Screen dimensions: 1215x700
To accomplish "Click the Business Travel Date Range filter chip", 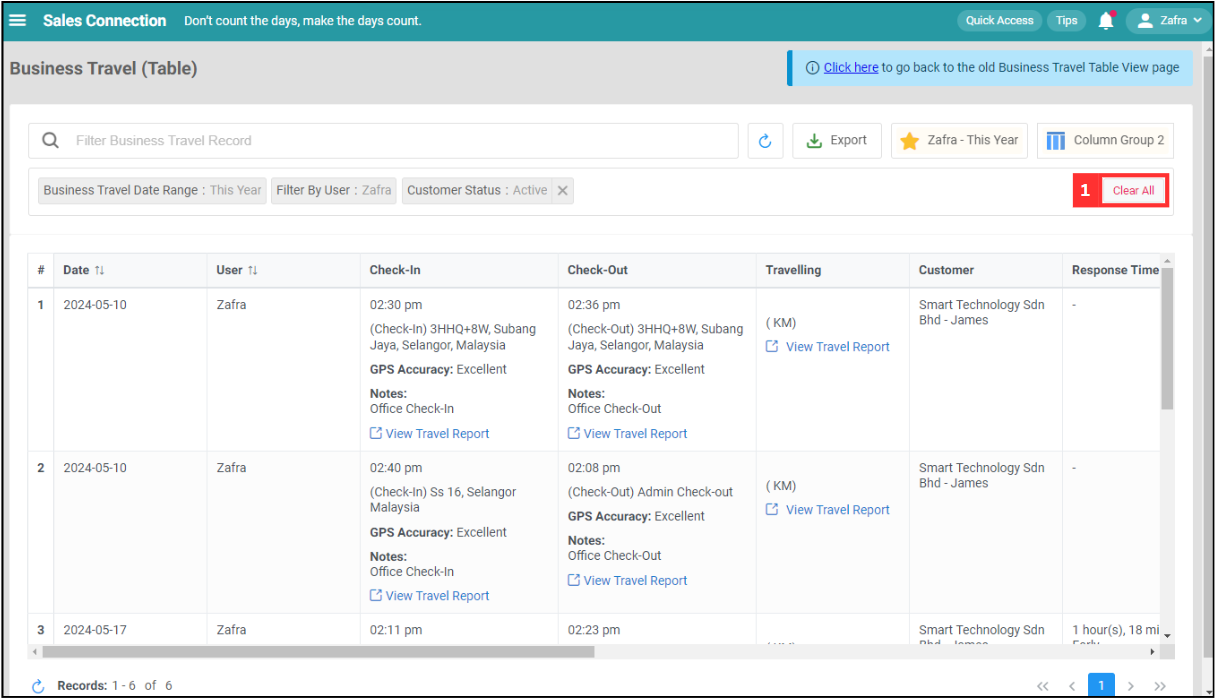I will coord(152,190).
